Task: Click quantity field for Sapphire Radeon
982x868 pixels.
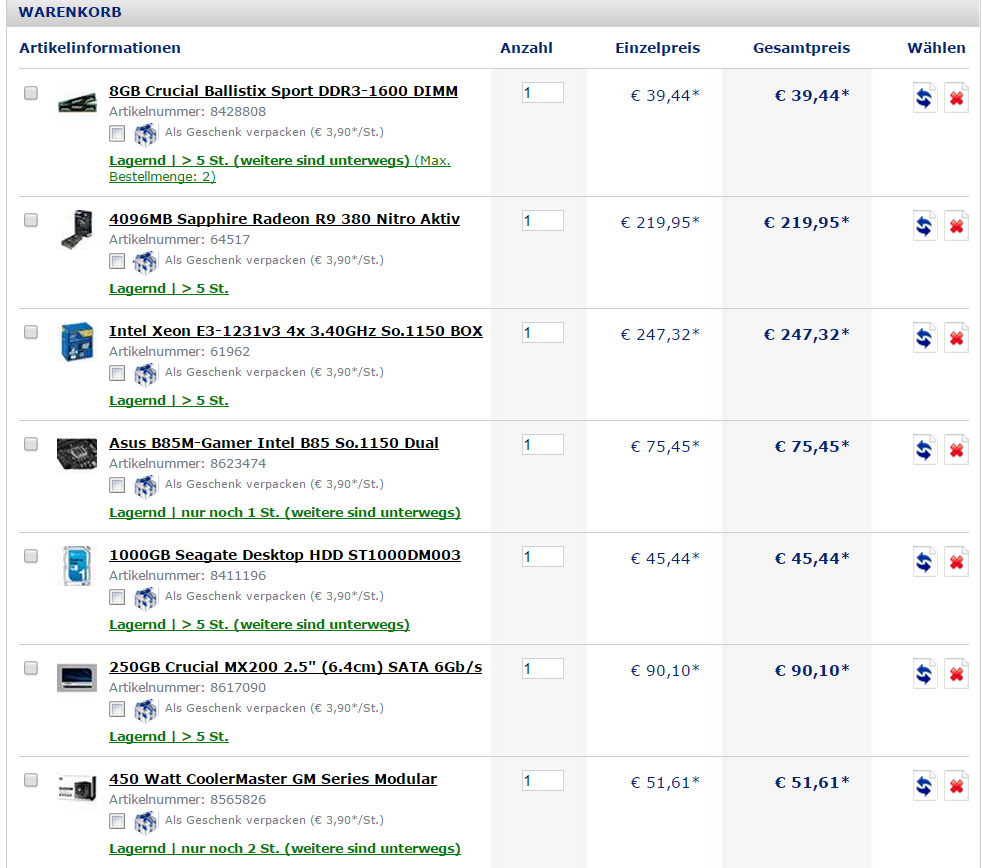Action: click(542, 220)
